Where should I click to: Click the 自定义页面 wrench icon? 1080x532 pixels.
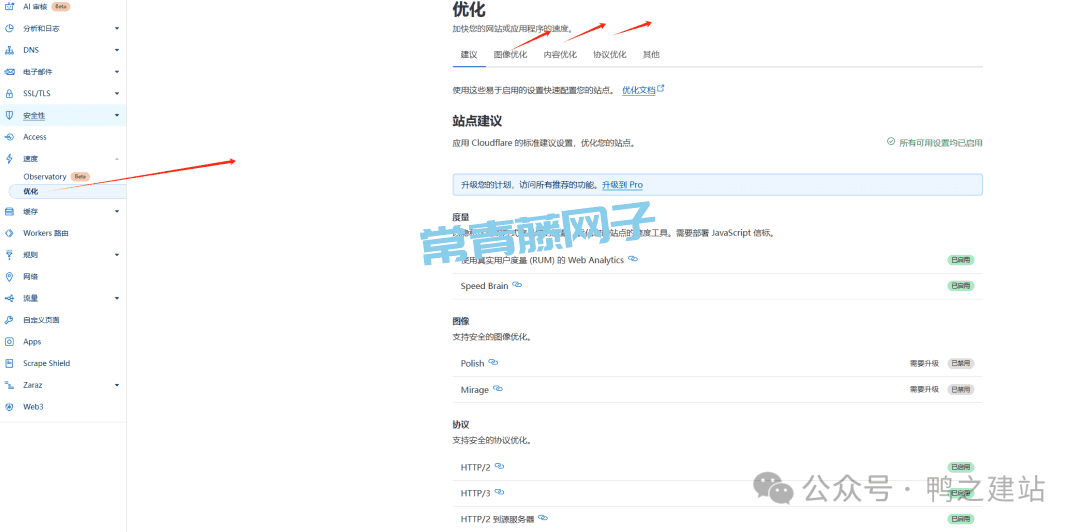tap(9, 320)
